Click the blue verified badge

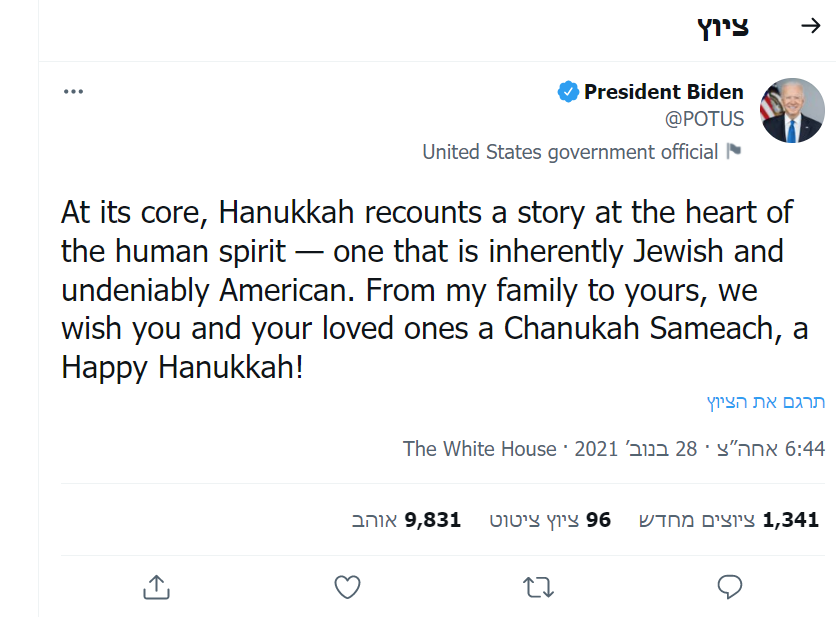click(x=568, y=92)
